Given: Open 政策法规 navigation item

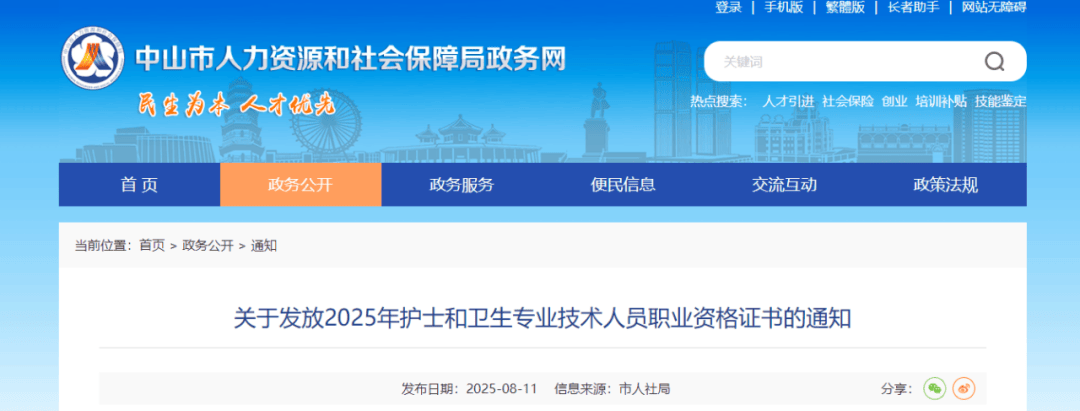Looking at the screenshot, I should (x=945, y=185).
